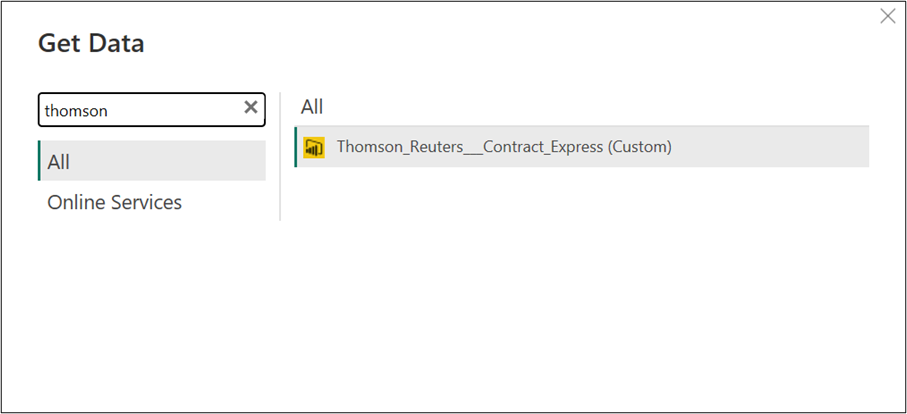This screenshot has width=907, height=414.
Task: Click empty space below the connector result
Action: 580,280
